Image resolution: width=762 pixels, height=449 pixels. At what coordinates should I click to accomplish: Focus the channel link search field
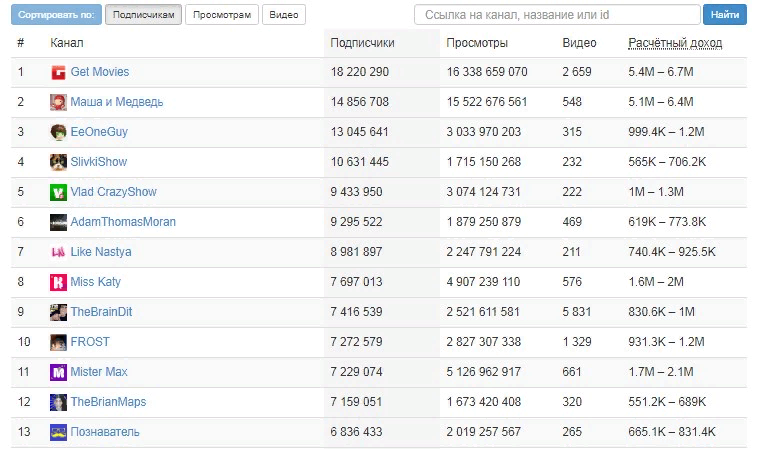tap(557, 15)
